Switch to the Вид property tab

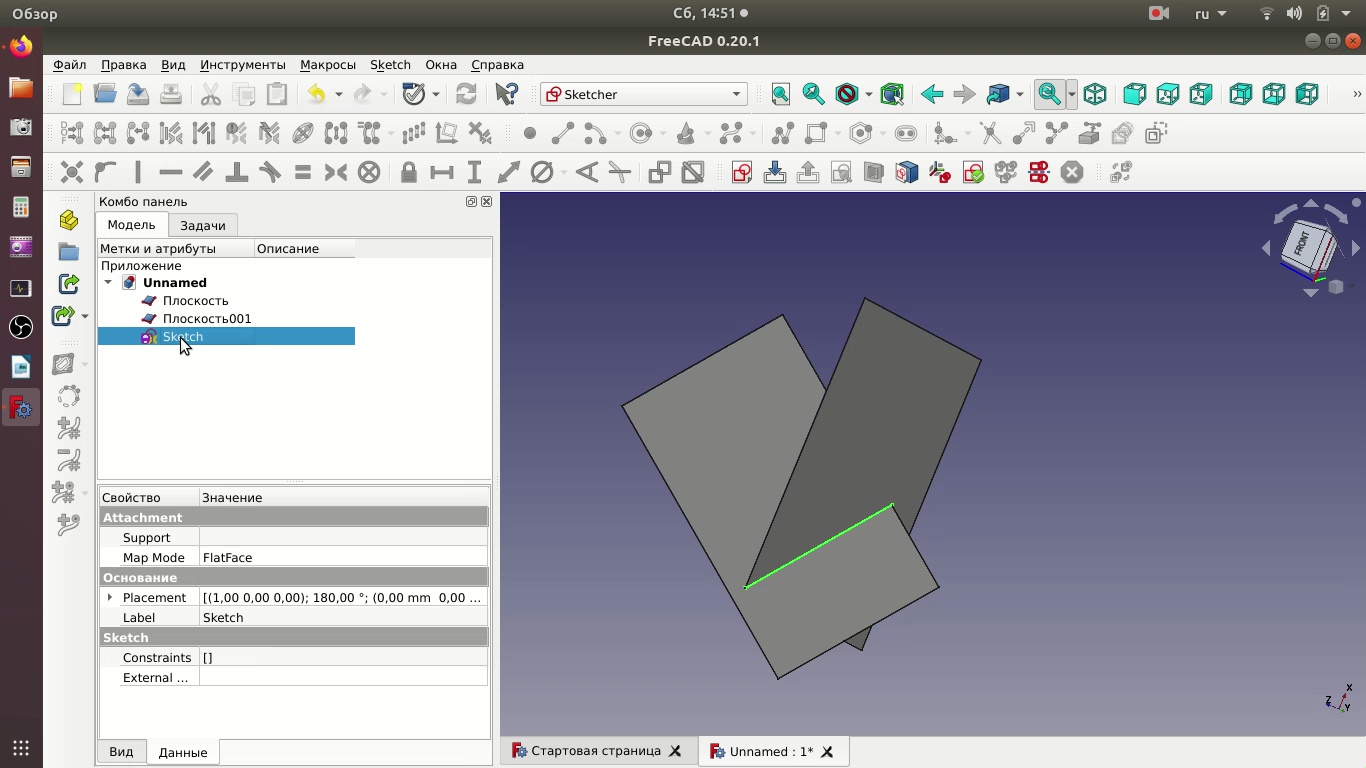121,752
